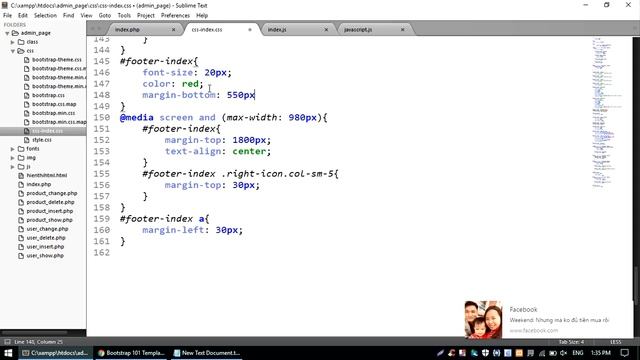Viewport: 640px width, 360px height.
Task: Click unsaved dot on css-index.css tab
Action: [250, 30]
